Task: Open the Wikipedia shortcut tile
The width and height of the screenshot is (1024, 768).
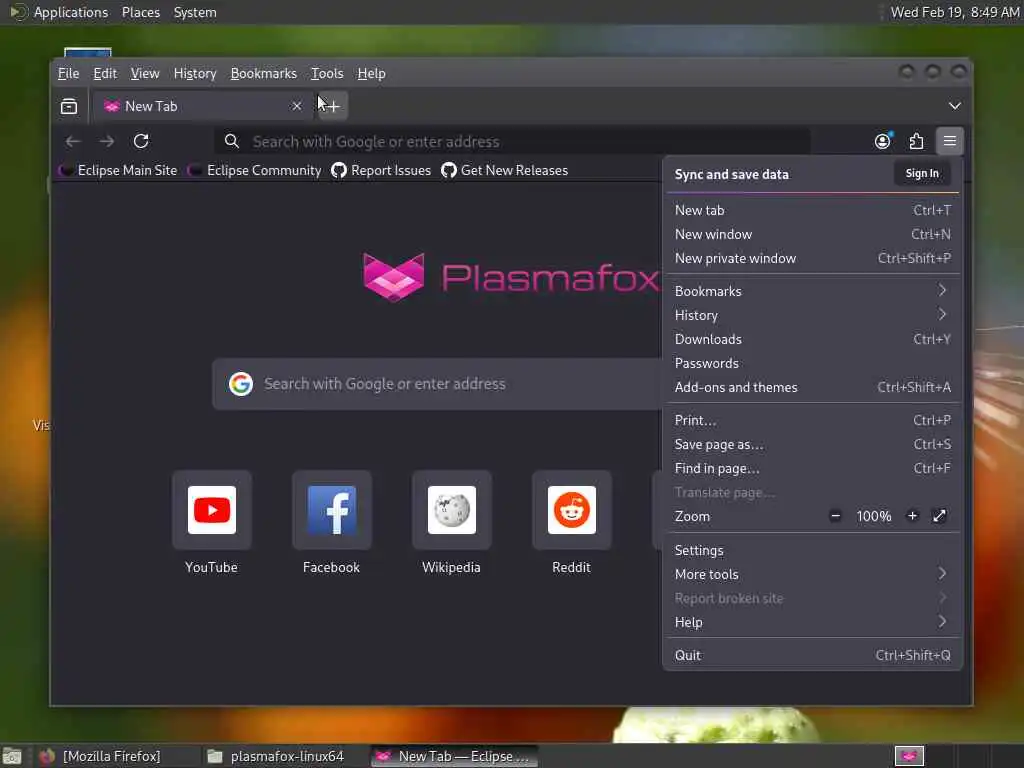Action: click(451, 522)
